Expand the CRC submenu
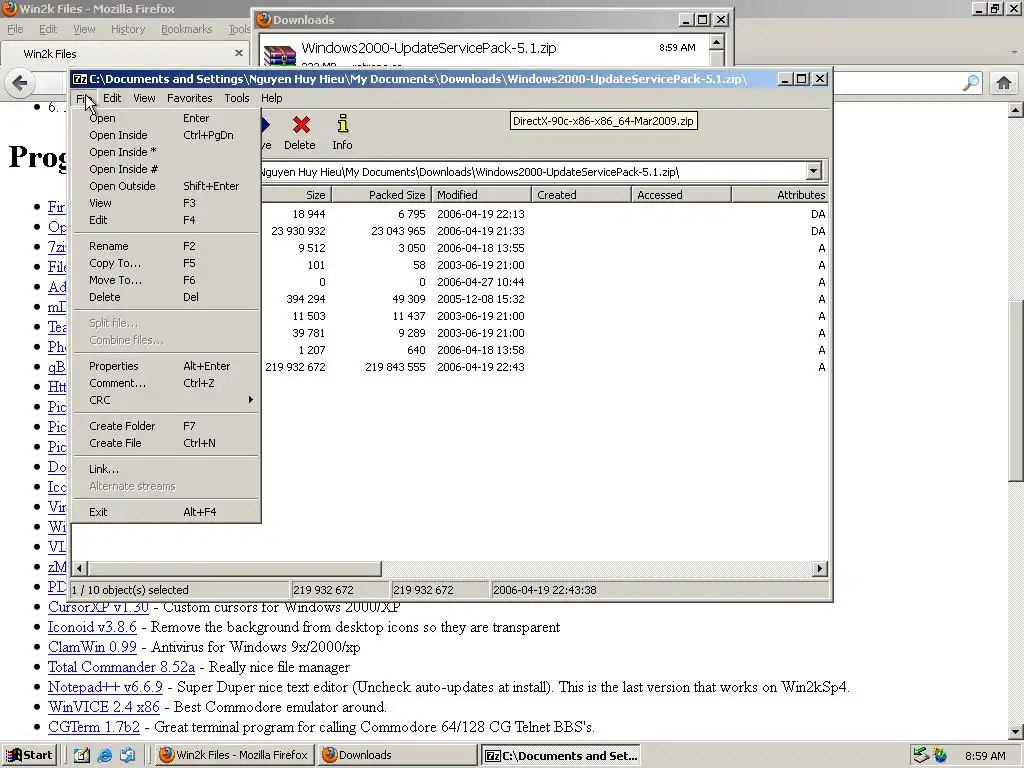The width and height of the screenshot is (1024, 768). pyautogui.click(x=166, y=400)
